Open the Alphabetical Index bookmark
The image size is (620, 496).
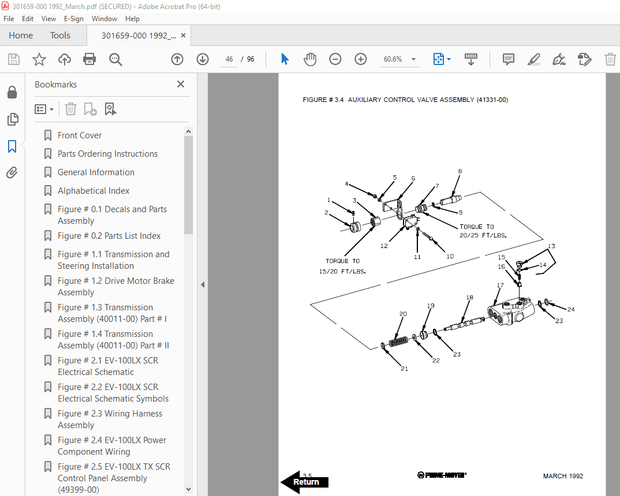pos(93,191)
